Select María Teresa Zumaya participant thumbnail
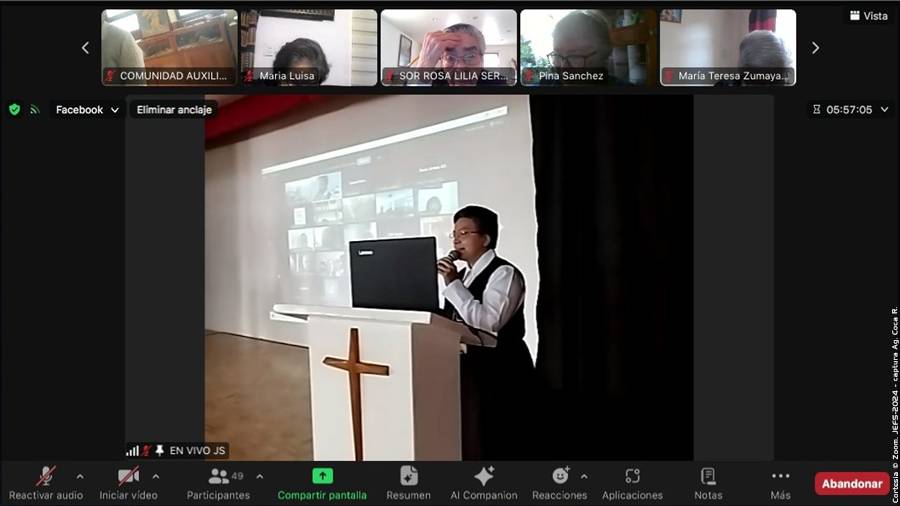900x506 pixels. coord(728,48)
